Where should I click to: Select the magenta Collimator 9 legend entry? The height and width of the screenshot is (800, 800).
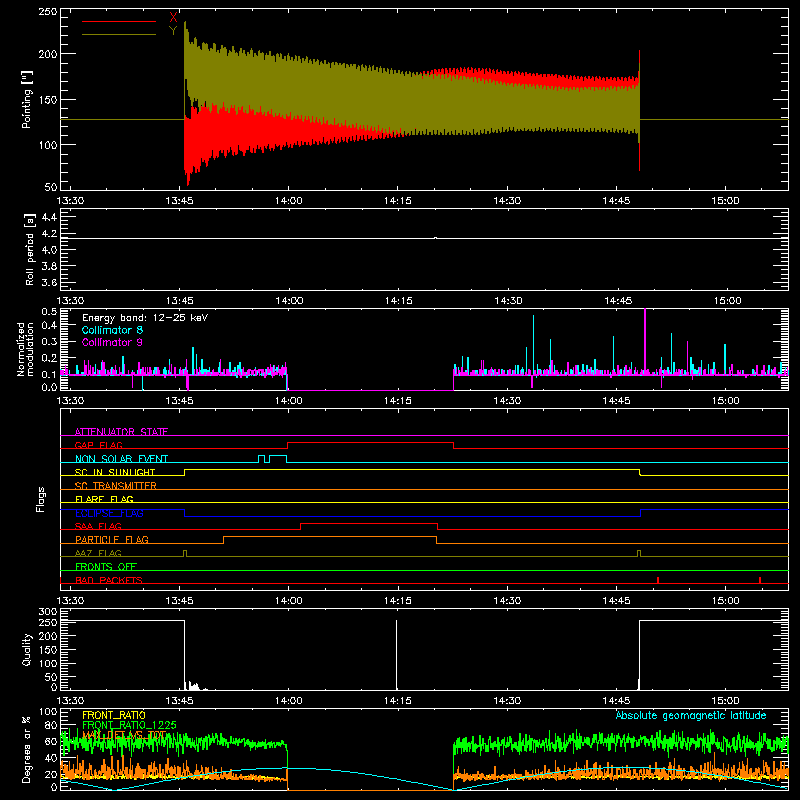point(112,342)
